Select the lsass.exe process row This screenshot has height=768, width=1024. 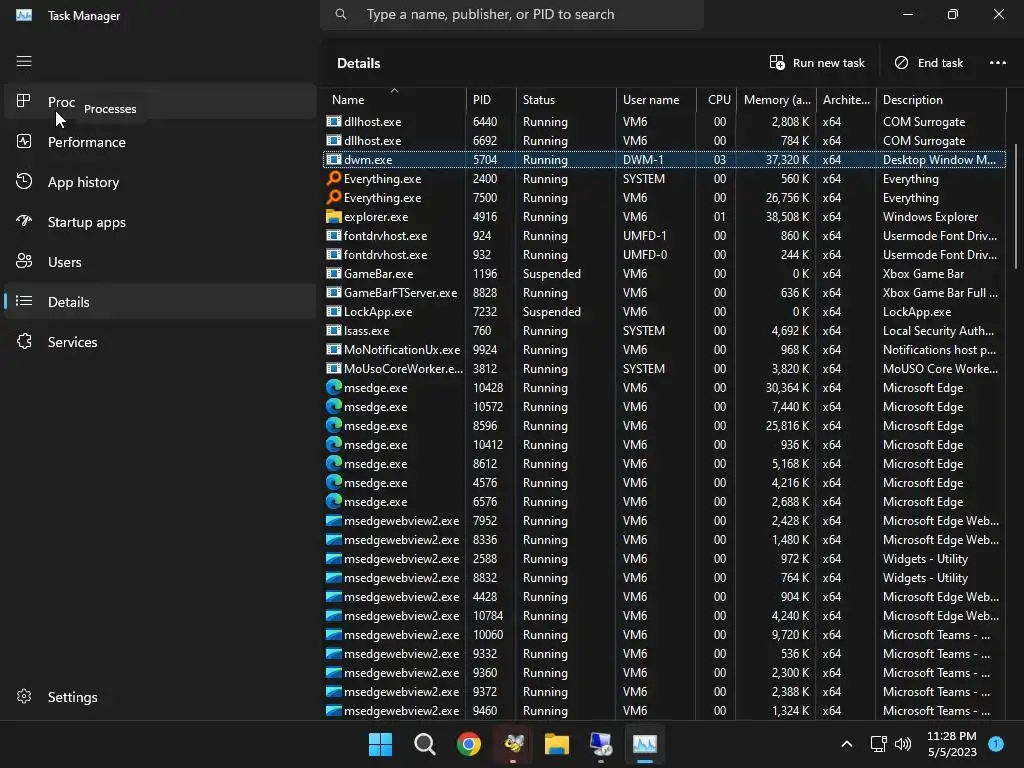pos(664,330)
